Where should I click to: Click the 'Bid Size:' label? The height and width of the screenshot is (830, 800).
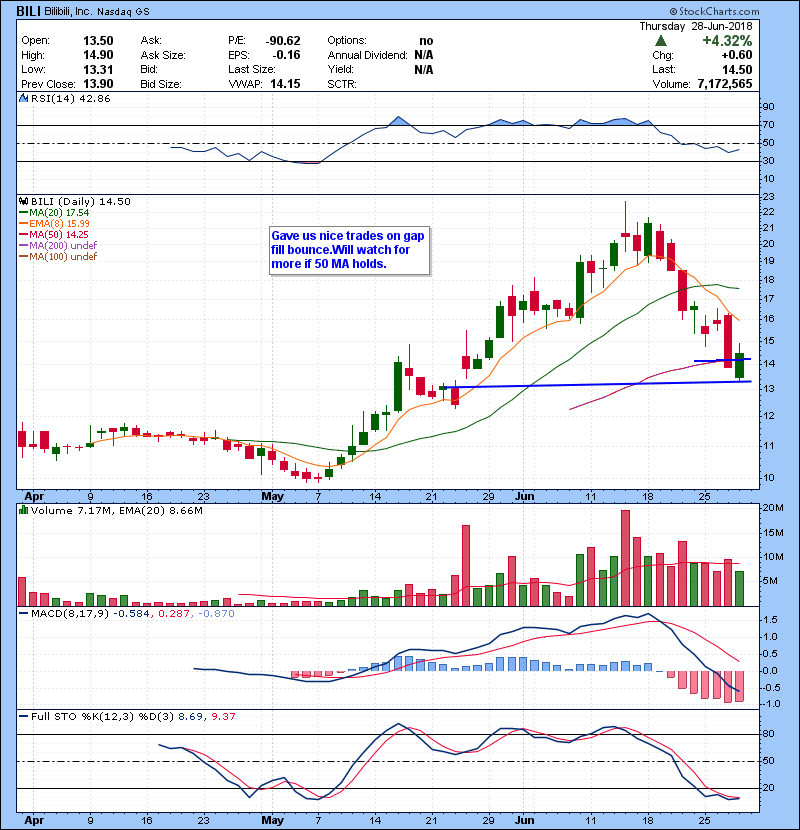(161, 84)
